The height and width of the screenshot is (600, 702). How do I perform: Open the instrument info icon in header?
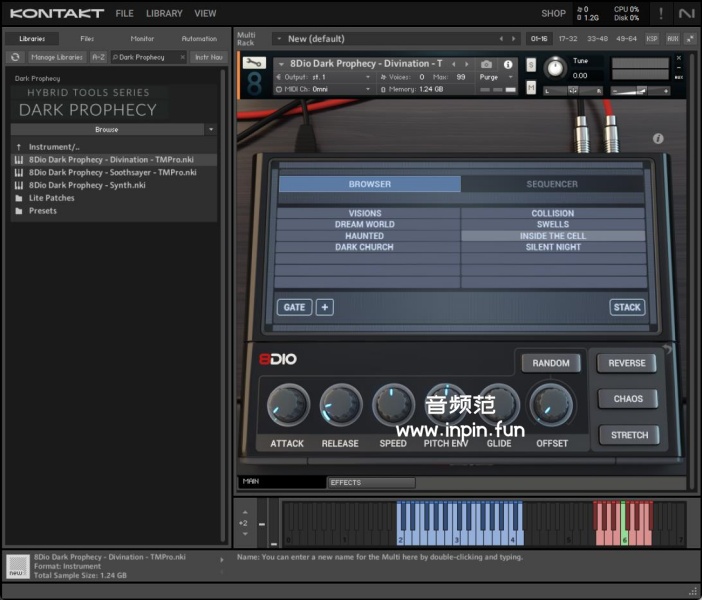pos(507,64)
